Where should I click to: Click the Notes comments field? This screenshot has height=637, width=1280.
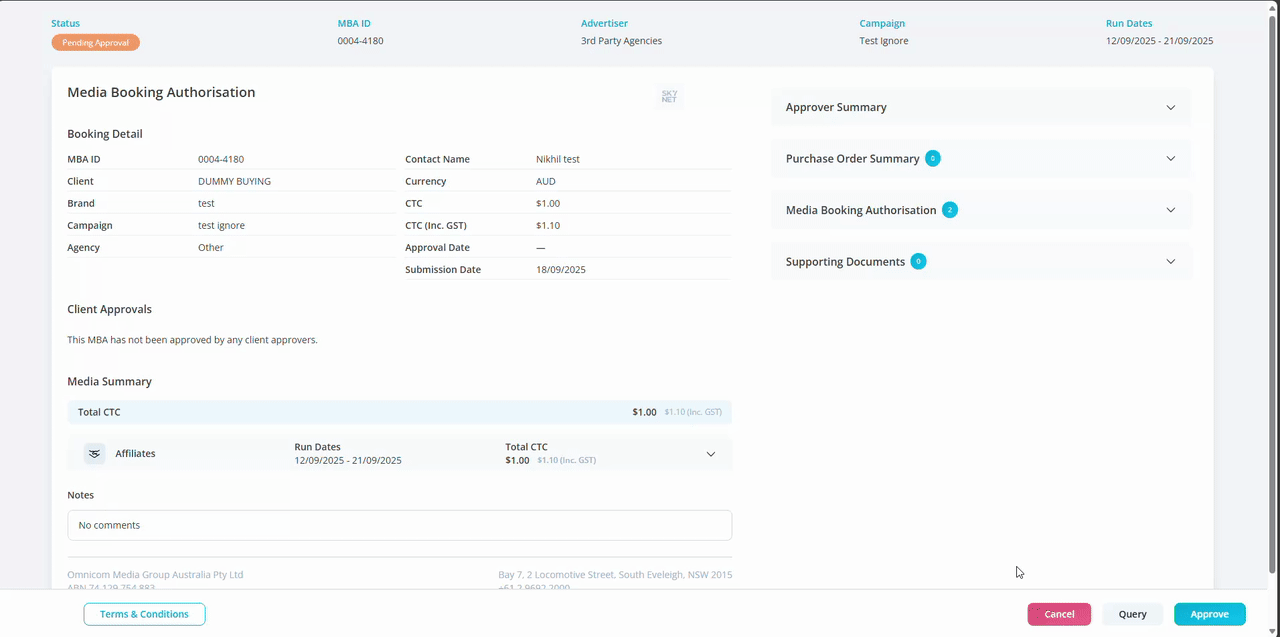pyautogui.click(x=399, y=525)
